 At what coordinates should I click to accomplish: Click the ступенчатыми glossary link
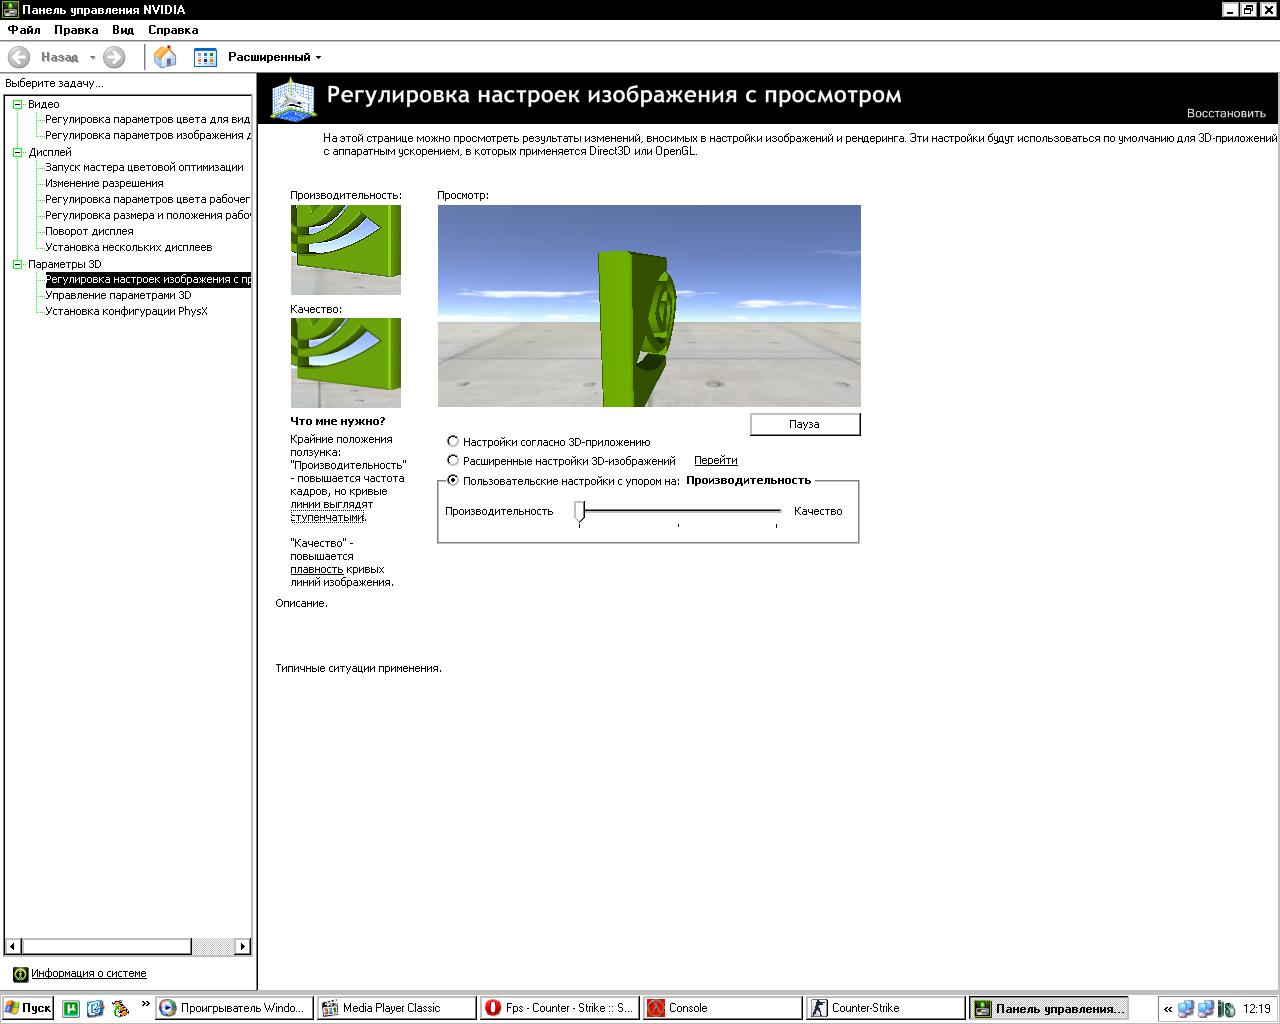click(327, 517)
